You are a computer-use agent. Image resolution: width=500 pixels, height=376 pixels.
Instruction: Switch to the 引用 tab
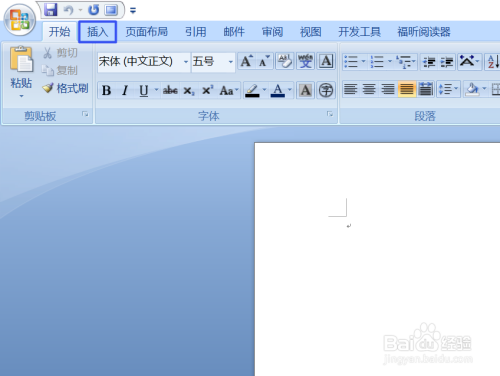point(196,32)
